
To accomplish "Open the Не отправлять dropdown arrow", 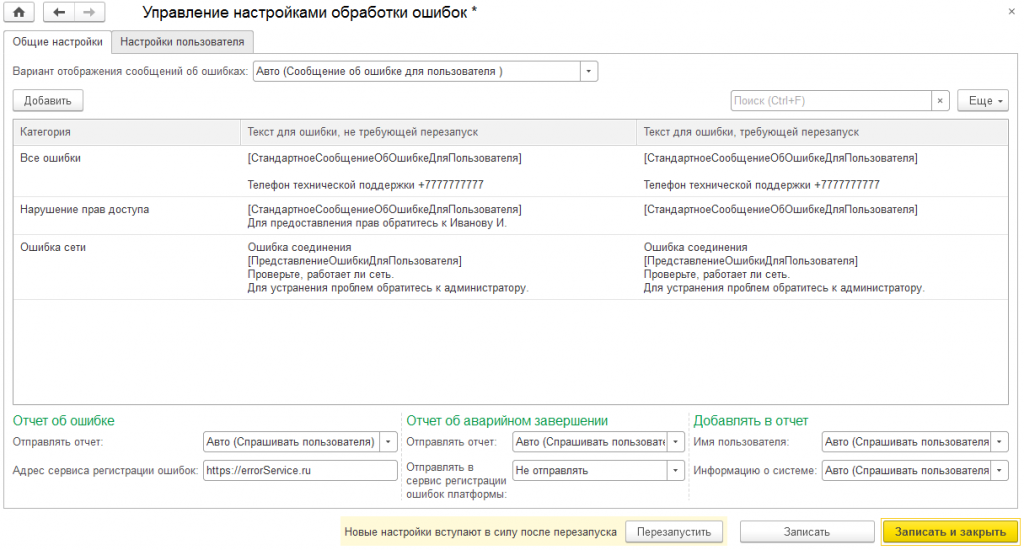I will (x=675, y=470).
